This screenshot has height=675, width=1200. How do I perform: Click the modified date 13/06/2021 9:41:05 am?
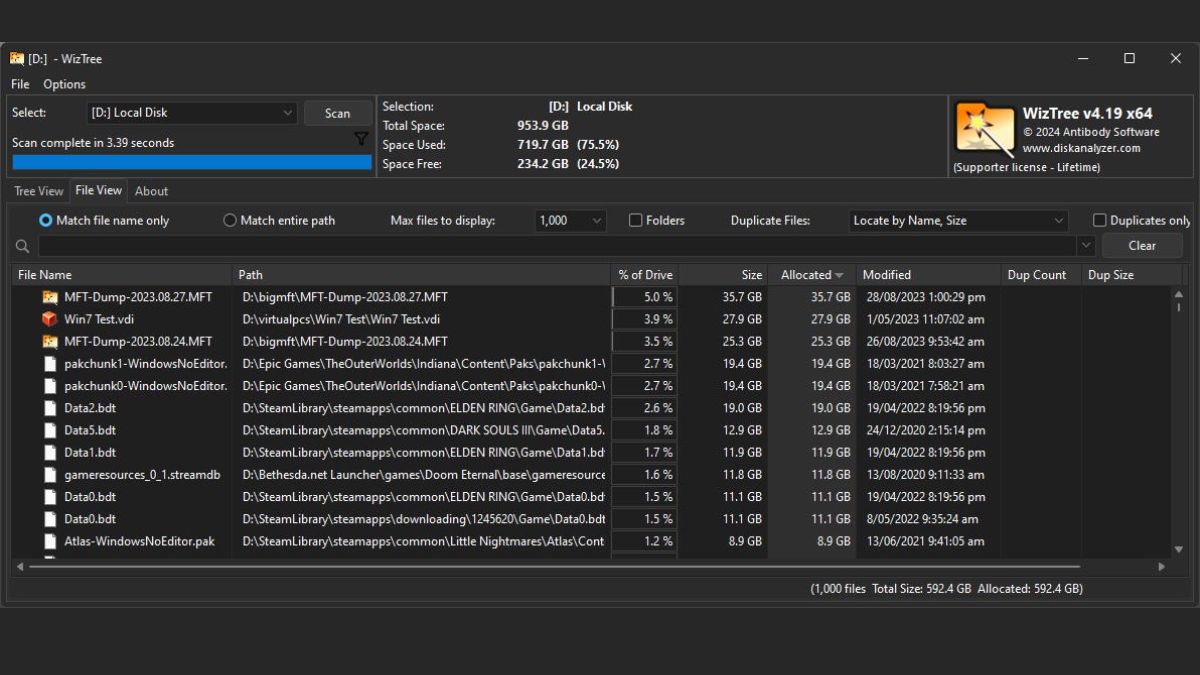pos(926,541)
